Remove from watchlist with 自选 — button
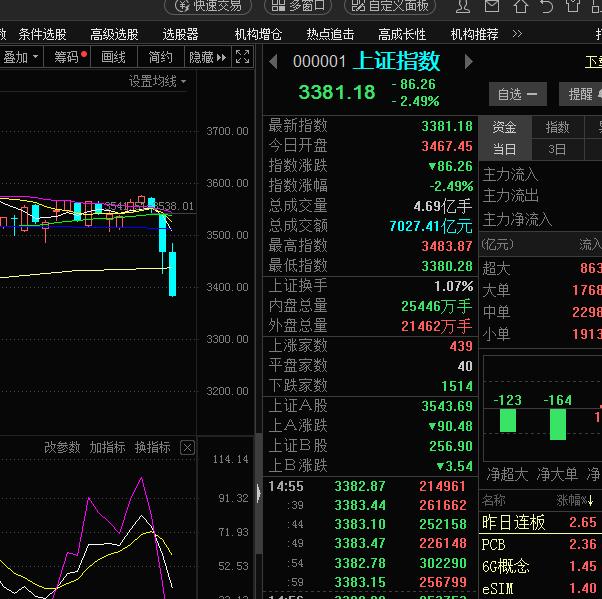Image resolution: width=602 pixels, height=599 pixels. (x=518, y=94)
